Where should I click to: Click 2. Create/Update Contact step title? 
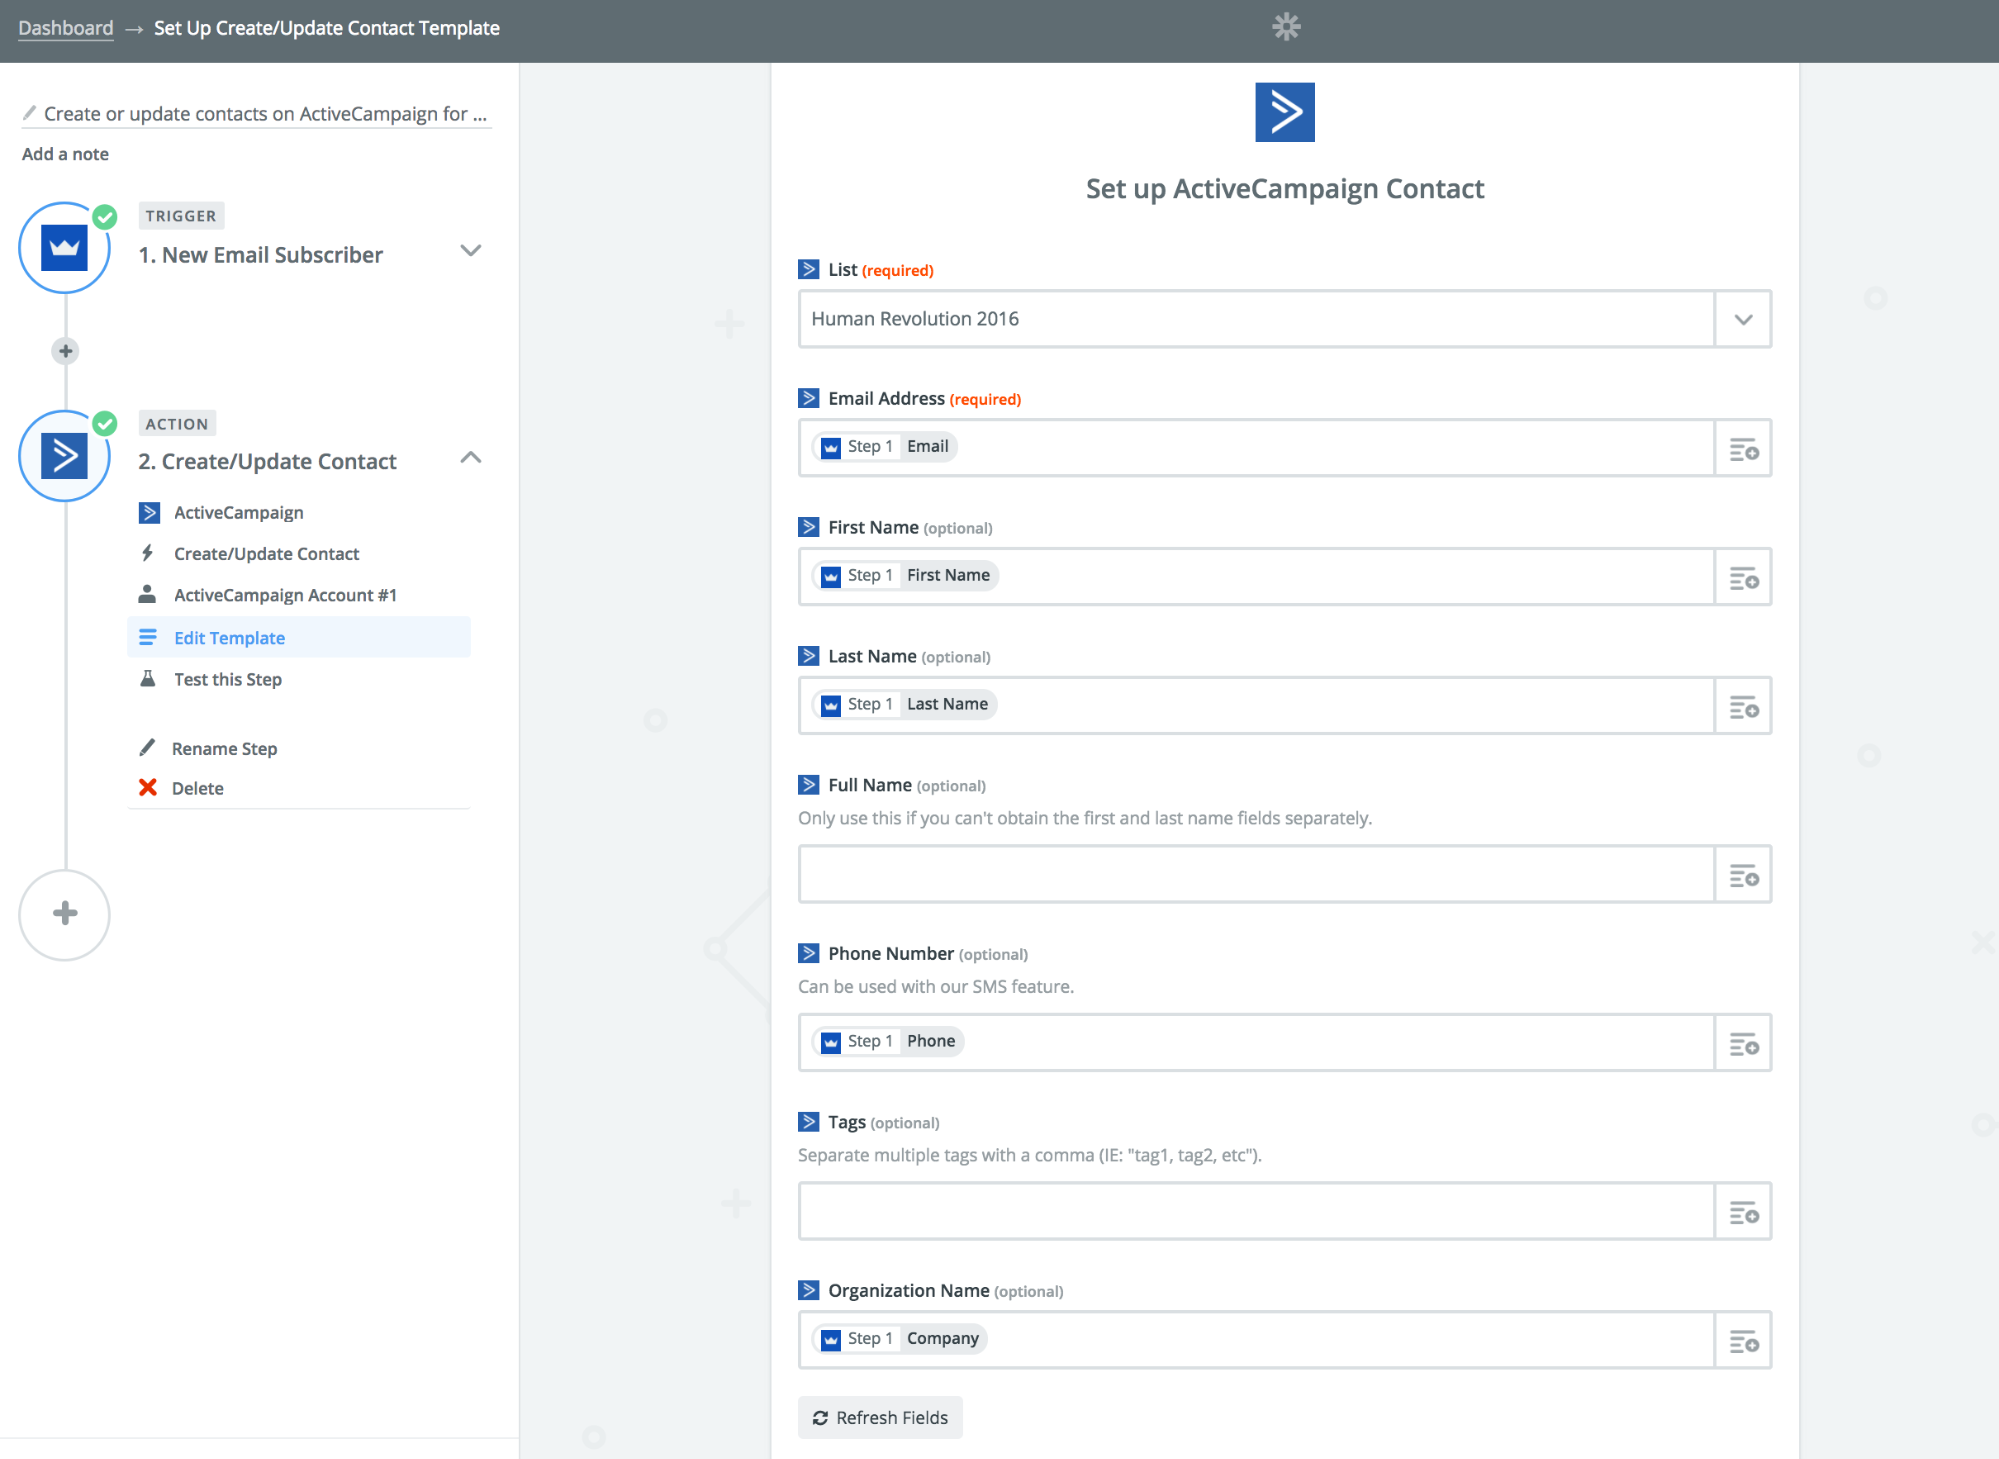[267, 462]
